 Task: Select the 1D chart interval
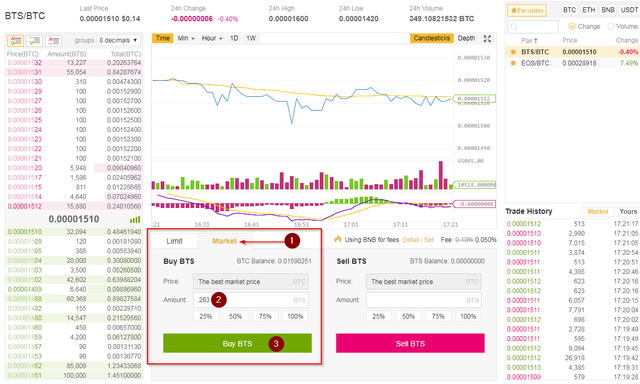(234, 38)
